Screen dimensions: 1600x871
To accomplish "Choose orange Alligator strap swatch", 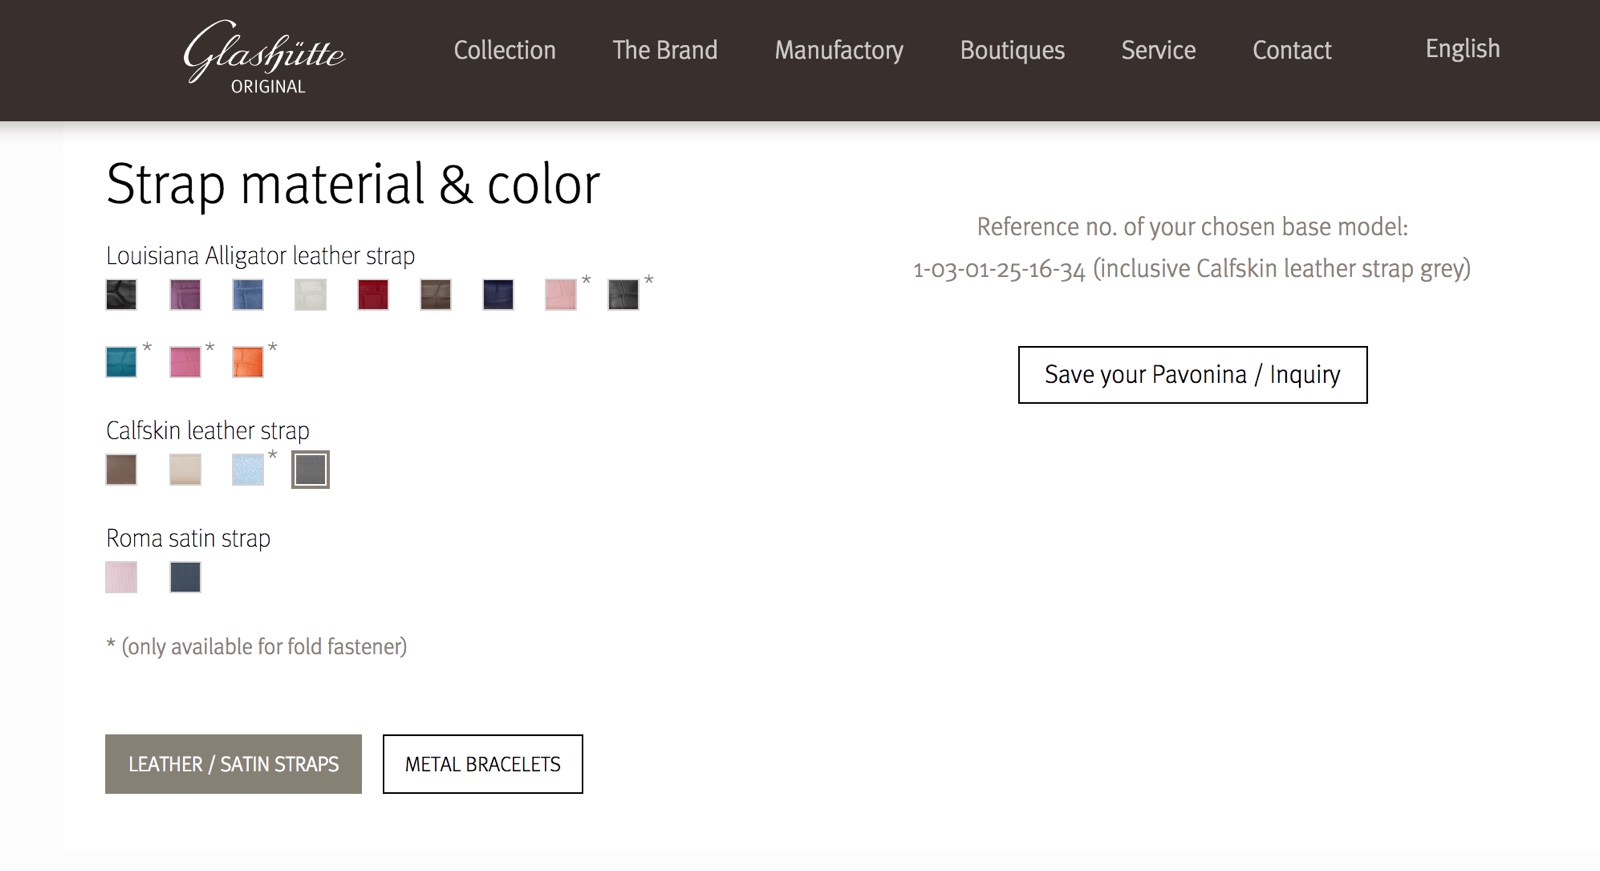I will [248, 361].
